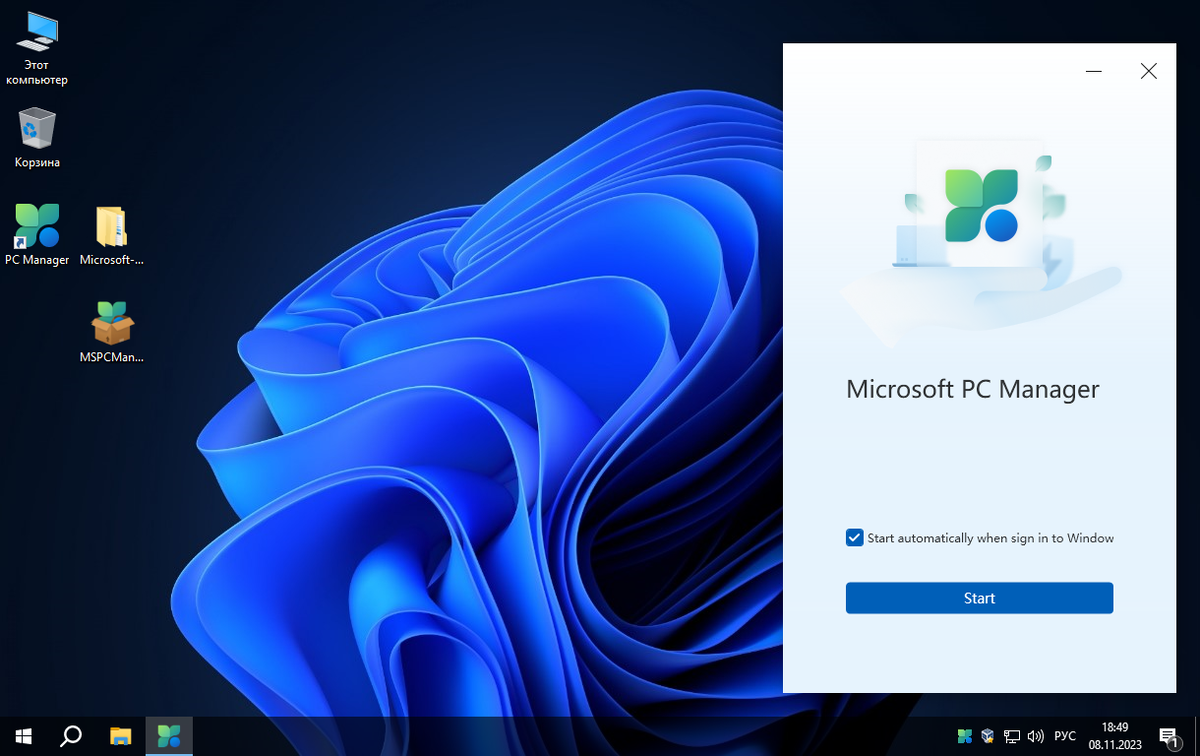Select the Этот компьютер desktop icon
The image size is (1200, 756).
click(37, 48)
